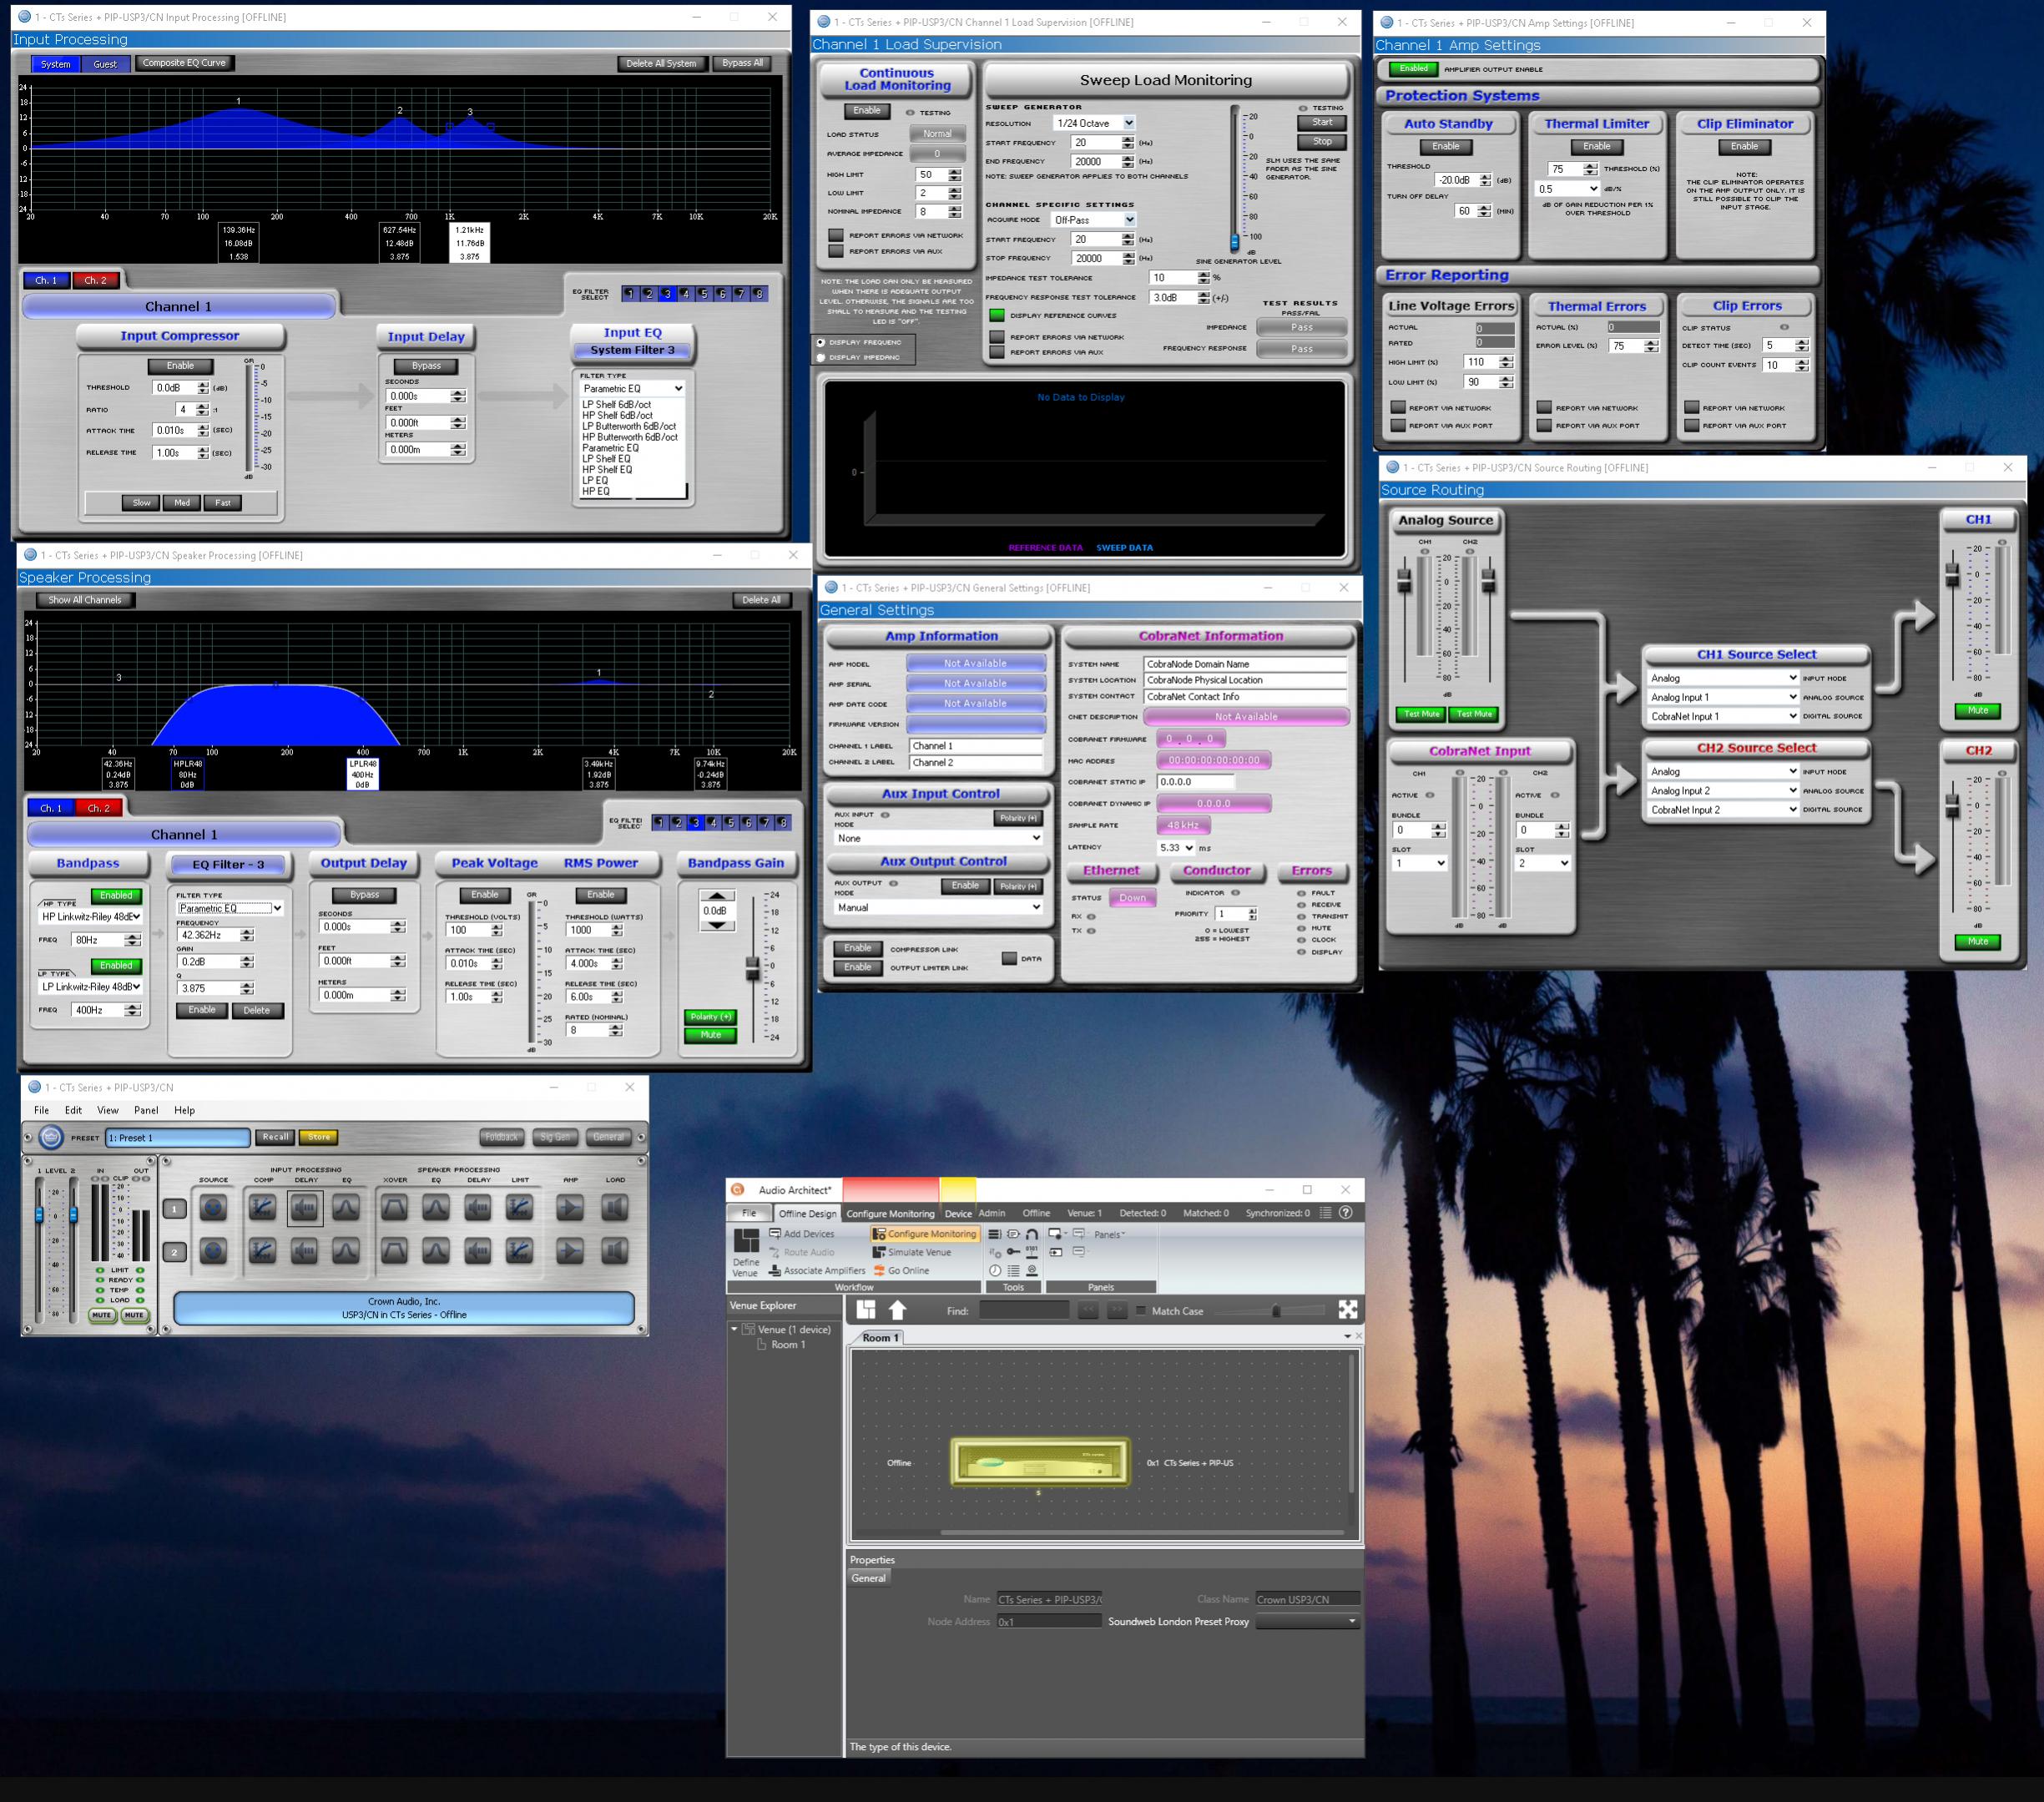2044x1802 pixels.
Task: Toggle Display Reference Curves checkbox
Action: click(x=997, y=315)
